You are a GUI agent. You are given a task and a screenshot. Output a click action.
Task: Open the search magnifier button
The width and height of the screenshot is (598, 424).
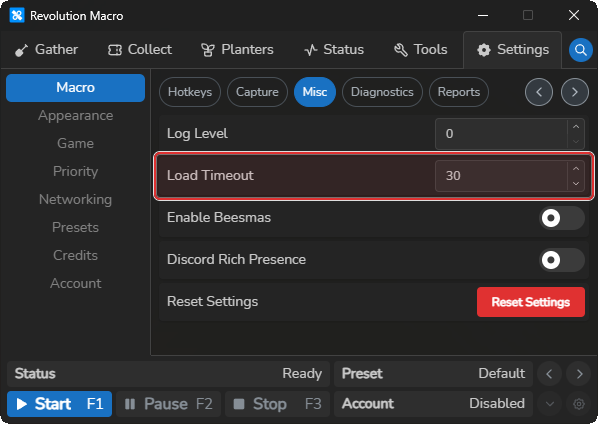point(580,50)
